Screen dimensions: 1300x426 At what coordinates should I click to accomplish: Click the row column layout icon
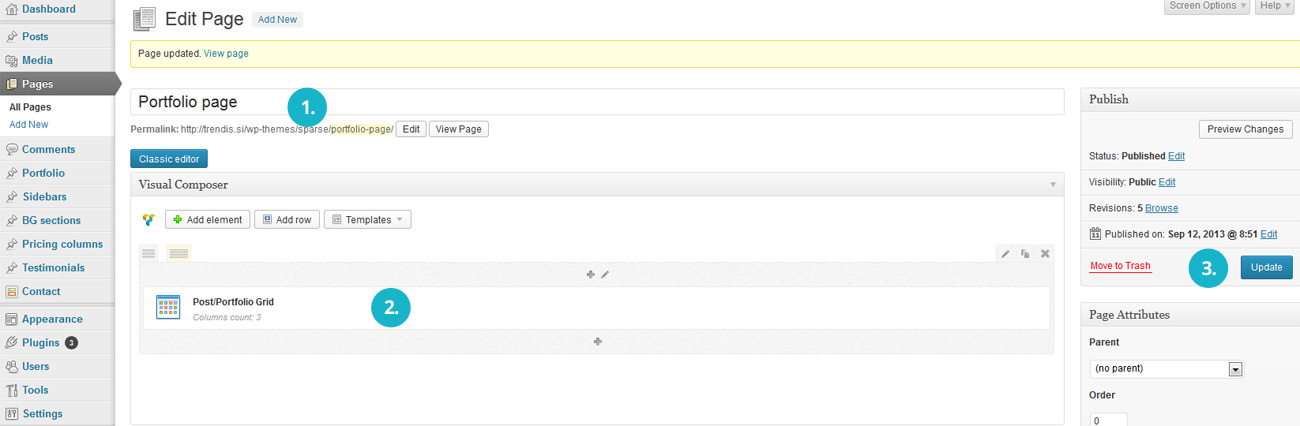179,253
